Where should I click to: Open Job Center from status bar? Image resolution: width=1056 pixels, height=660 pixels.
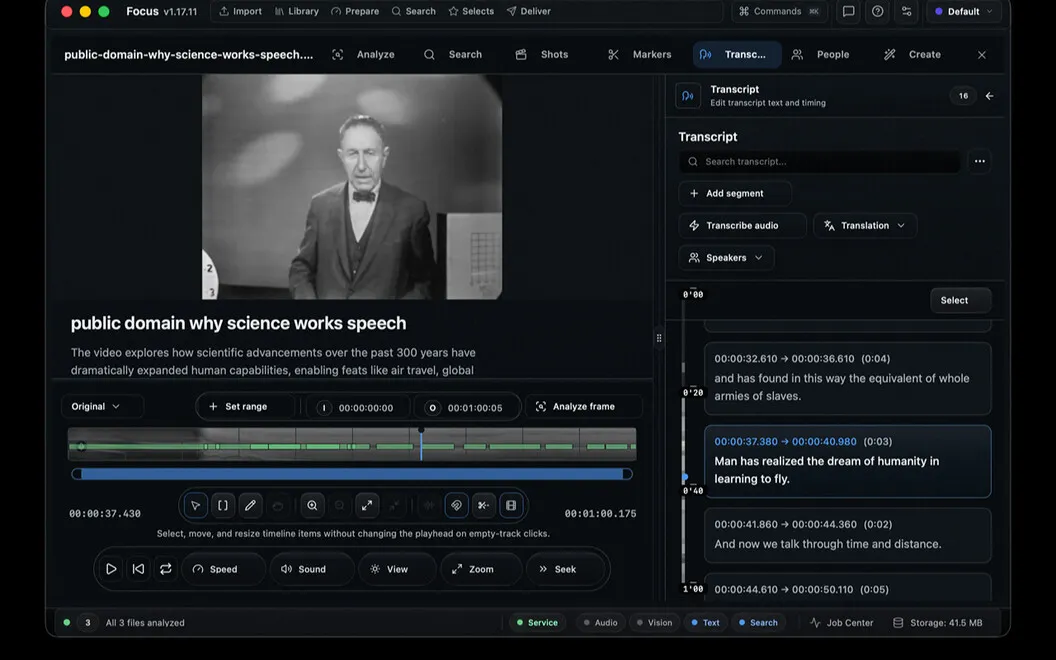tap(842, 623)
